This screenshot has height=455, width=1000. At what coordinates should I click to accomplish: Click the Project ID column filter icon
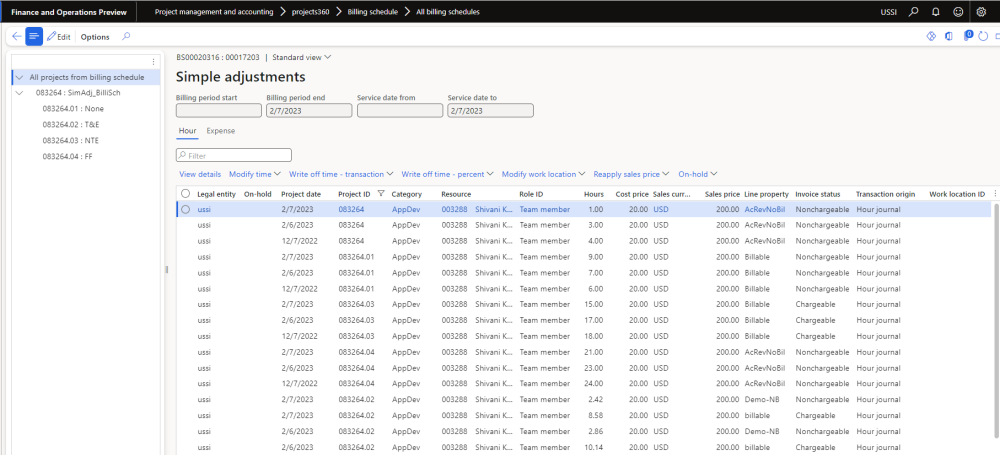(x=380, y=193)
